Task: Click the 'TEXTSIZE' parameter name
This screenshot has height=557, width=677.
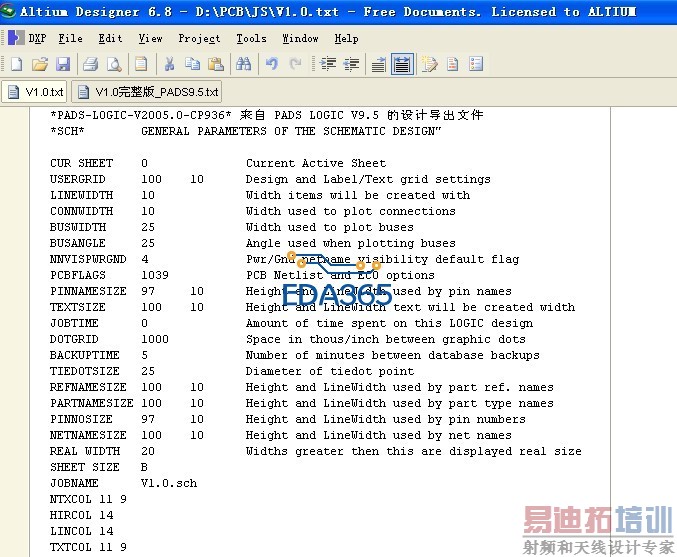Action: [x=78, y=307]
